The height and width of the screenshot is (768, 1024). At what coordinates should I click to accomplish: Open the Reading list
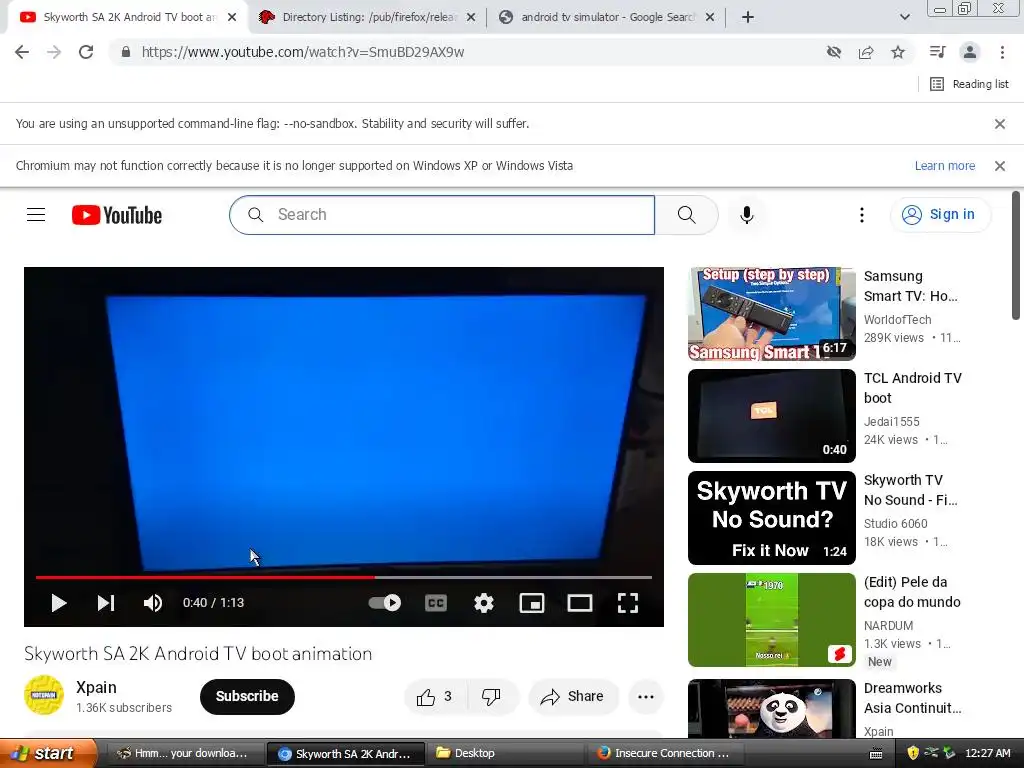(970, 84)
